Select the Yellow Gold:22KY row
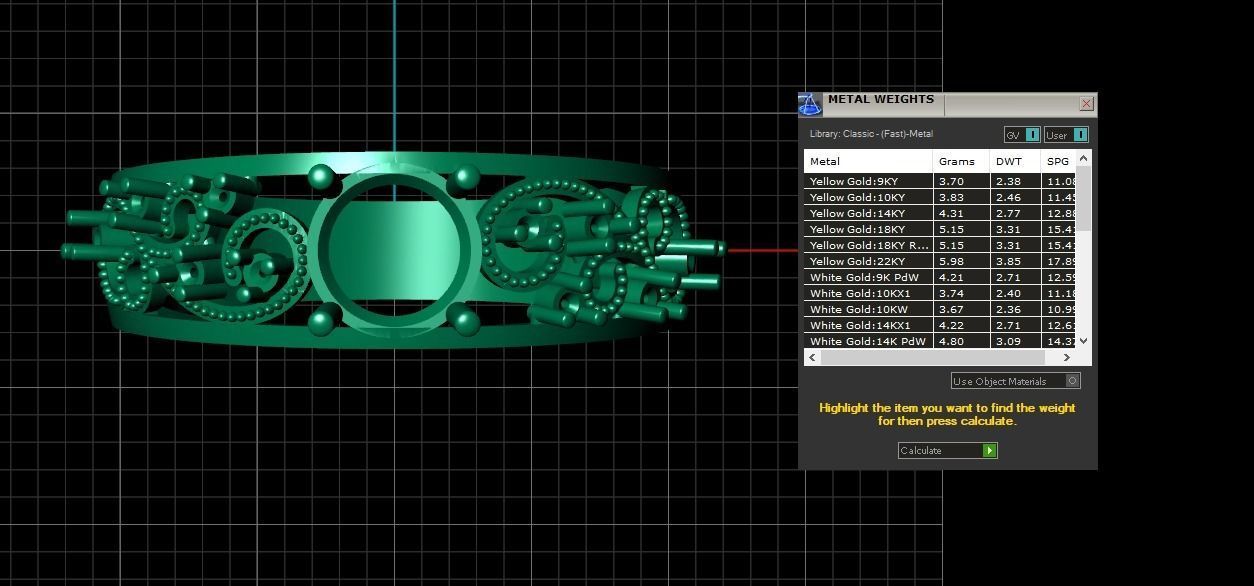 coord(940,261)
